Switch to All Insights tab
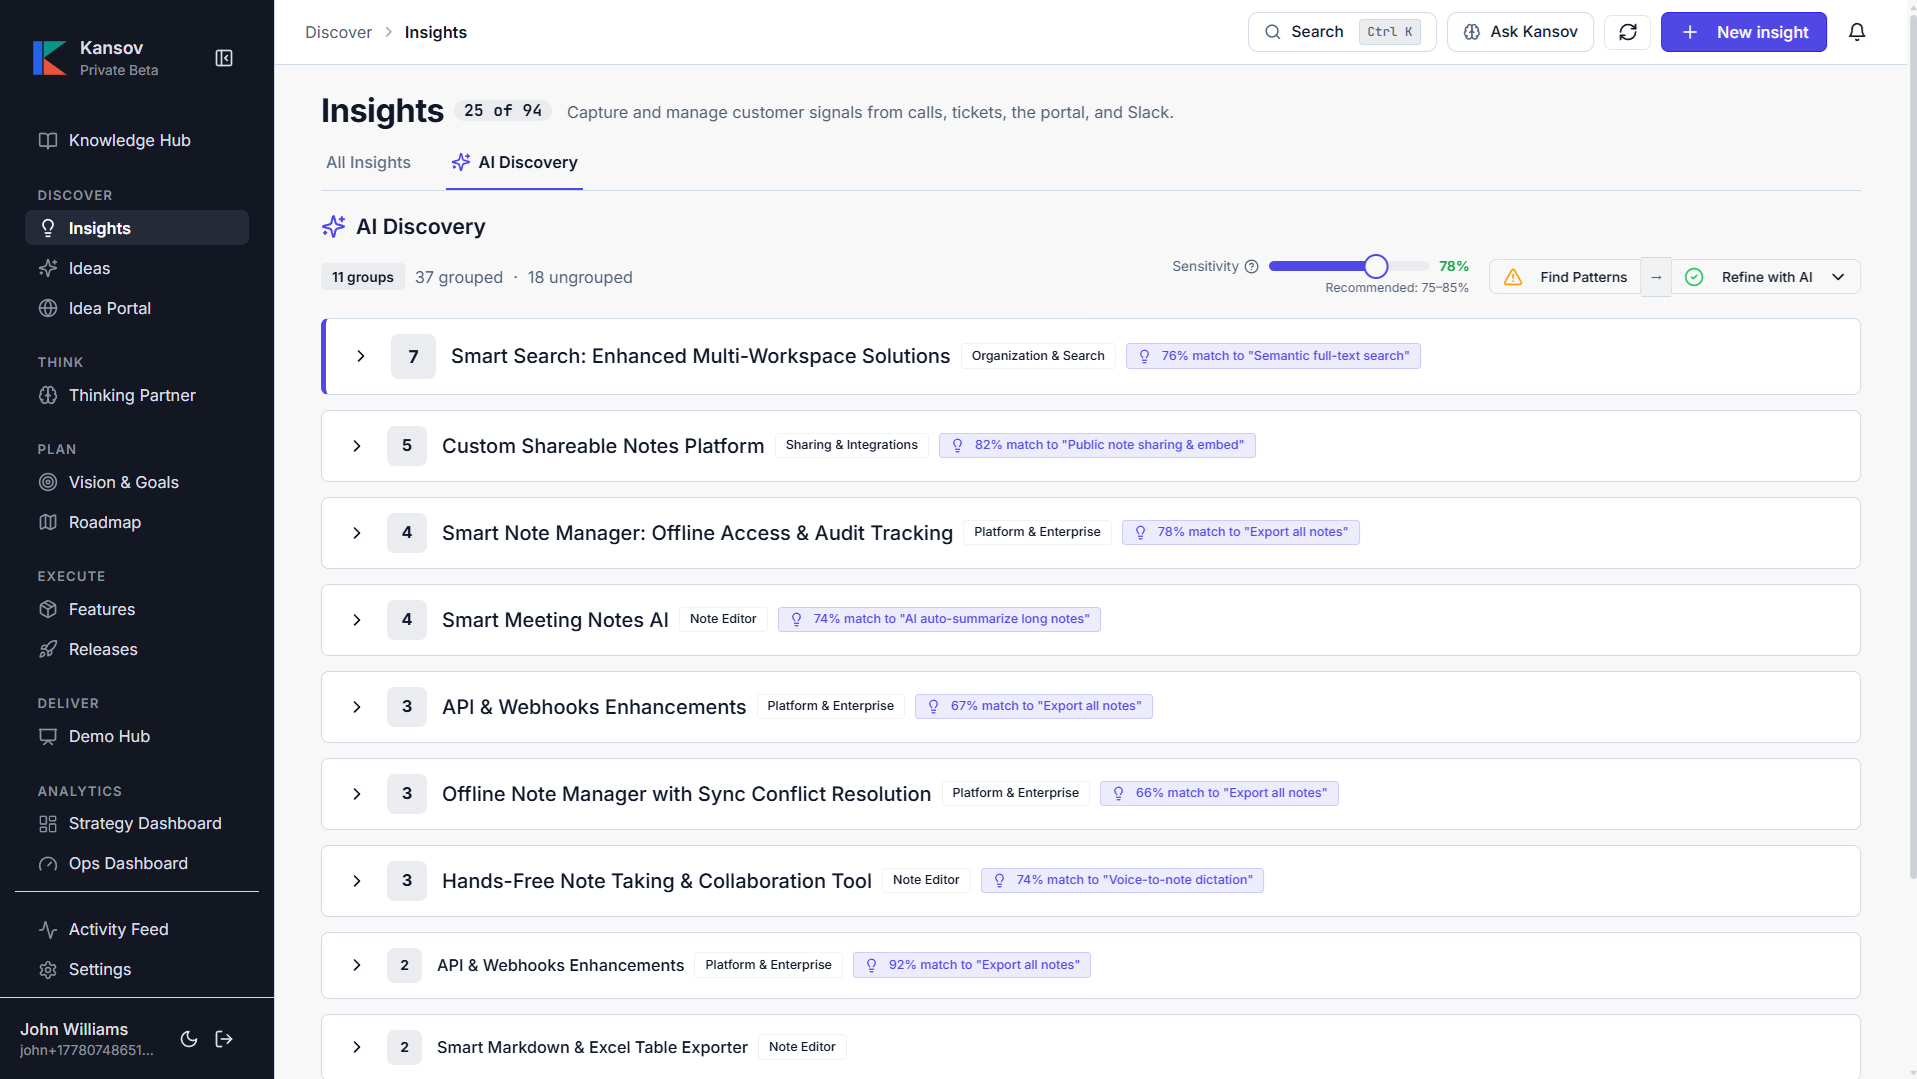 [x=368, y=162]
